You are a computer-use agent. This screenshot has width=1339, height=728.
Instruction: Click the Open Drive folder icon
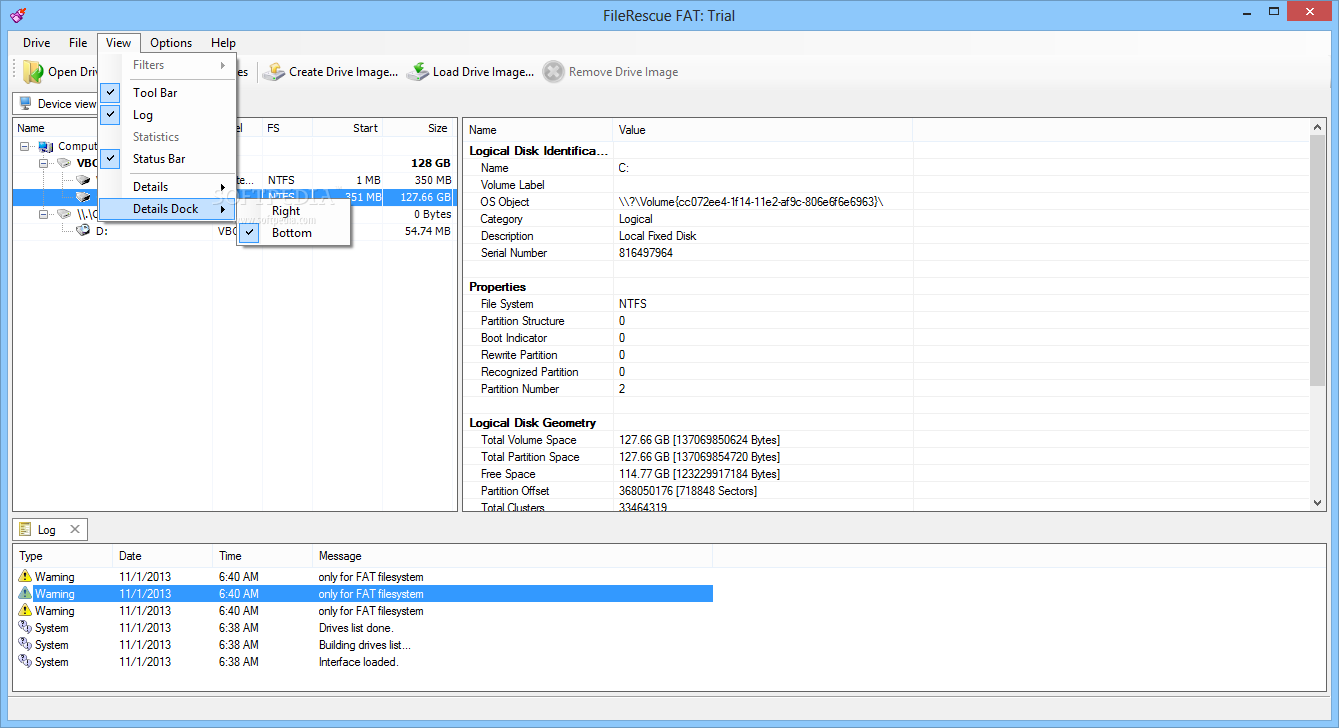pyautogui.click(x=33, y=72)
